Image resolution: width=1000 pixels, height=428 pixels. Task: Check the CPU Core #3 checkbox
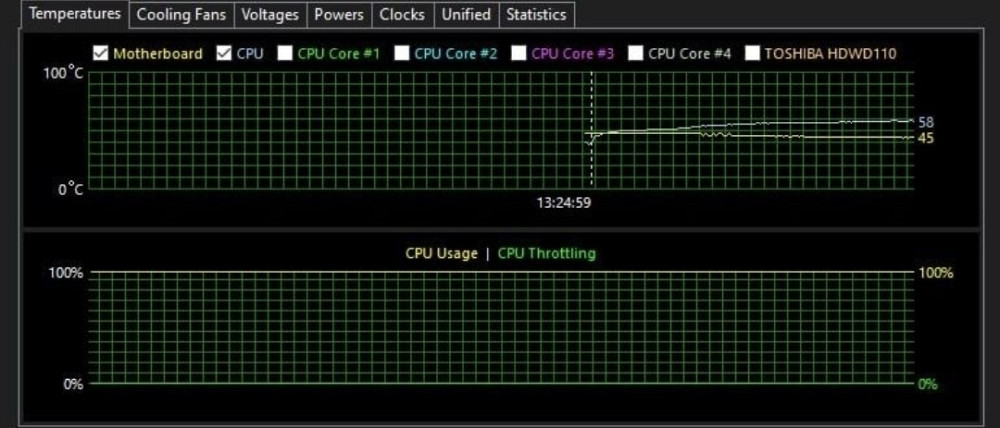(x=519, y=53)
